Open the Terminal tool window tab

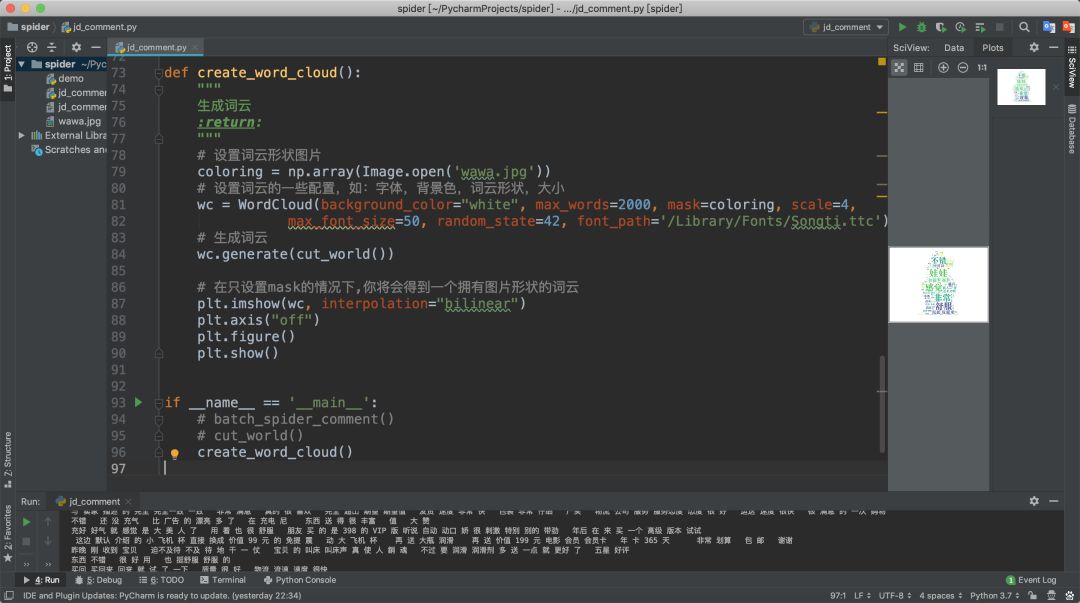click(222, 580)
